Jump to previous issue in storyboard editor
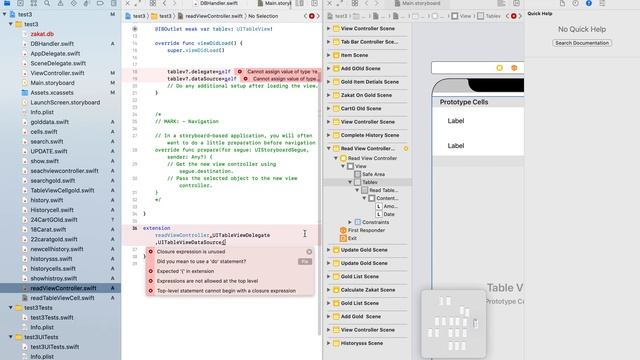 click(507, 16)
